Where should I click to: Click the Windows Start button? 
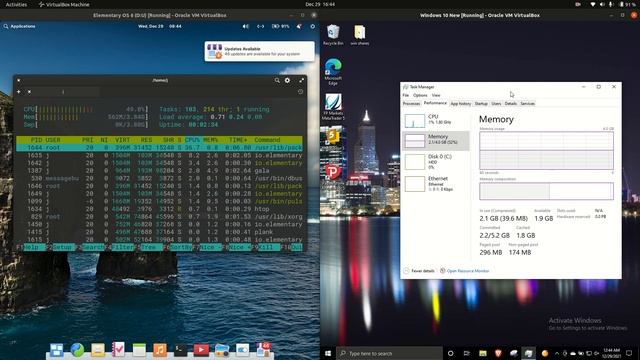pos(328,353)
